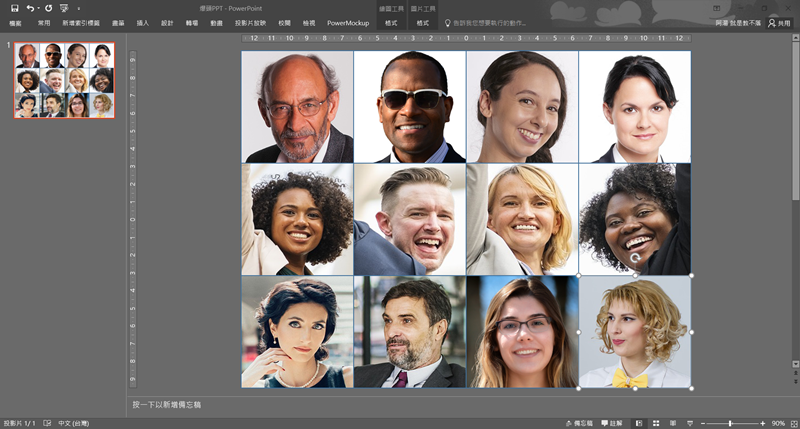Expand the Undo history dropdown arrow
The image size is (800, 429).
(x=38, y=8)
